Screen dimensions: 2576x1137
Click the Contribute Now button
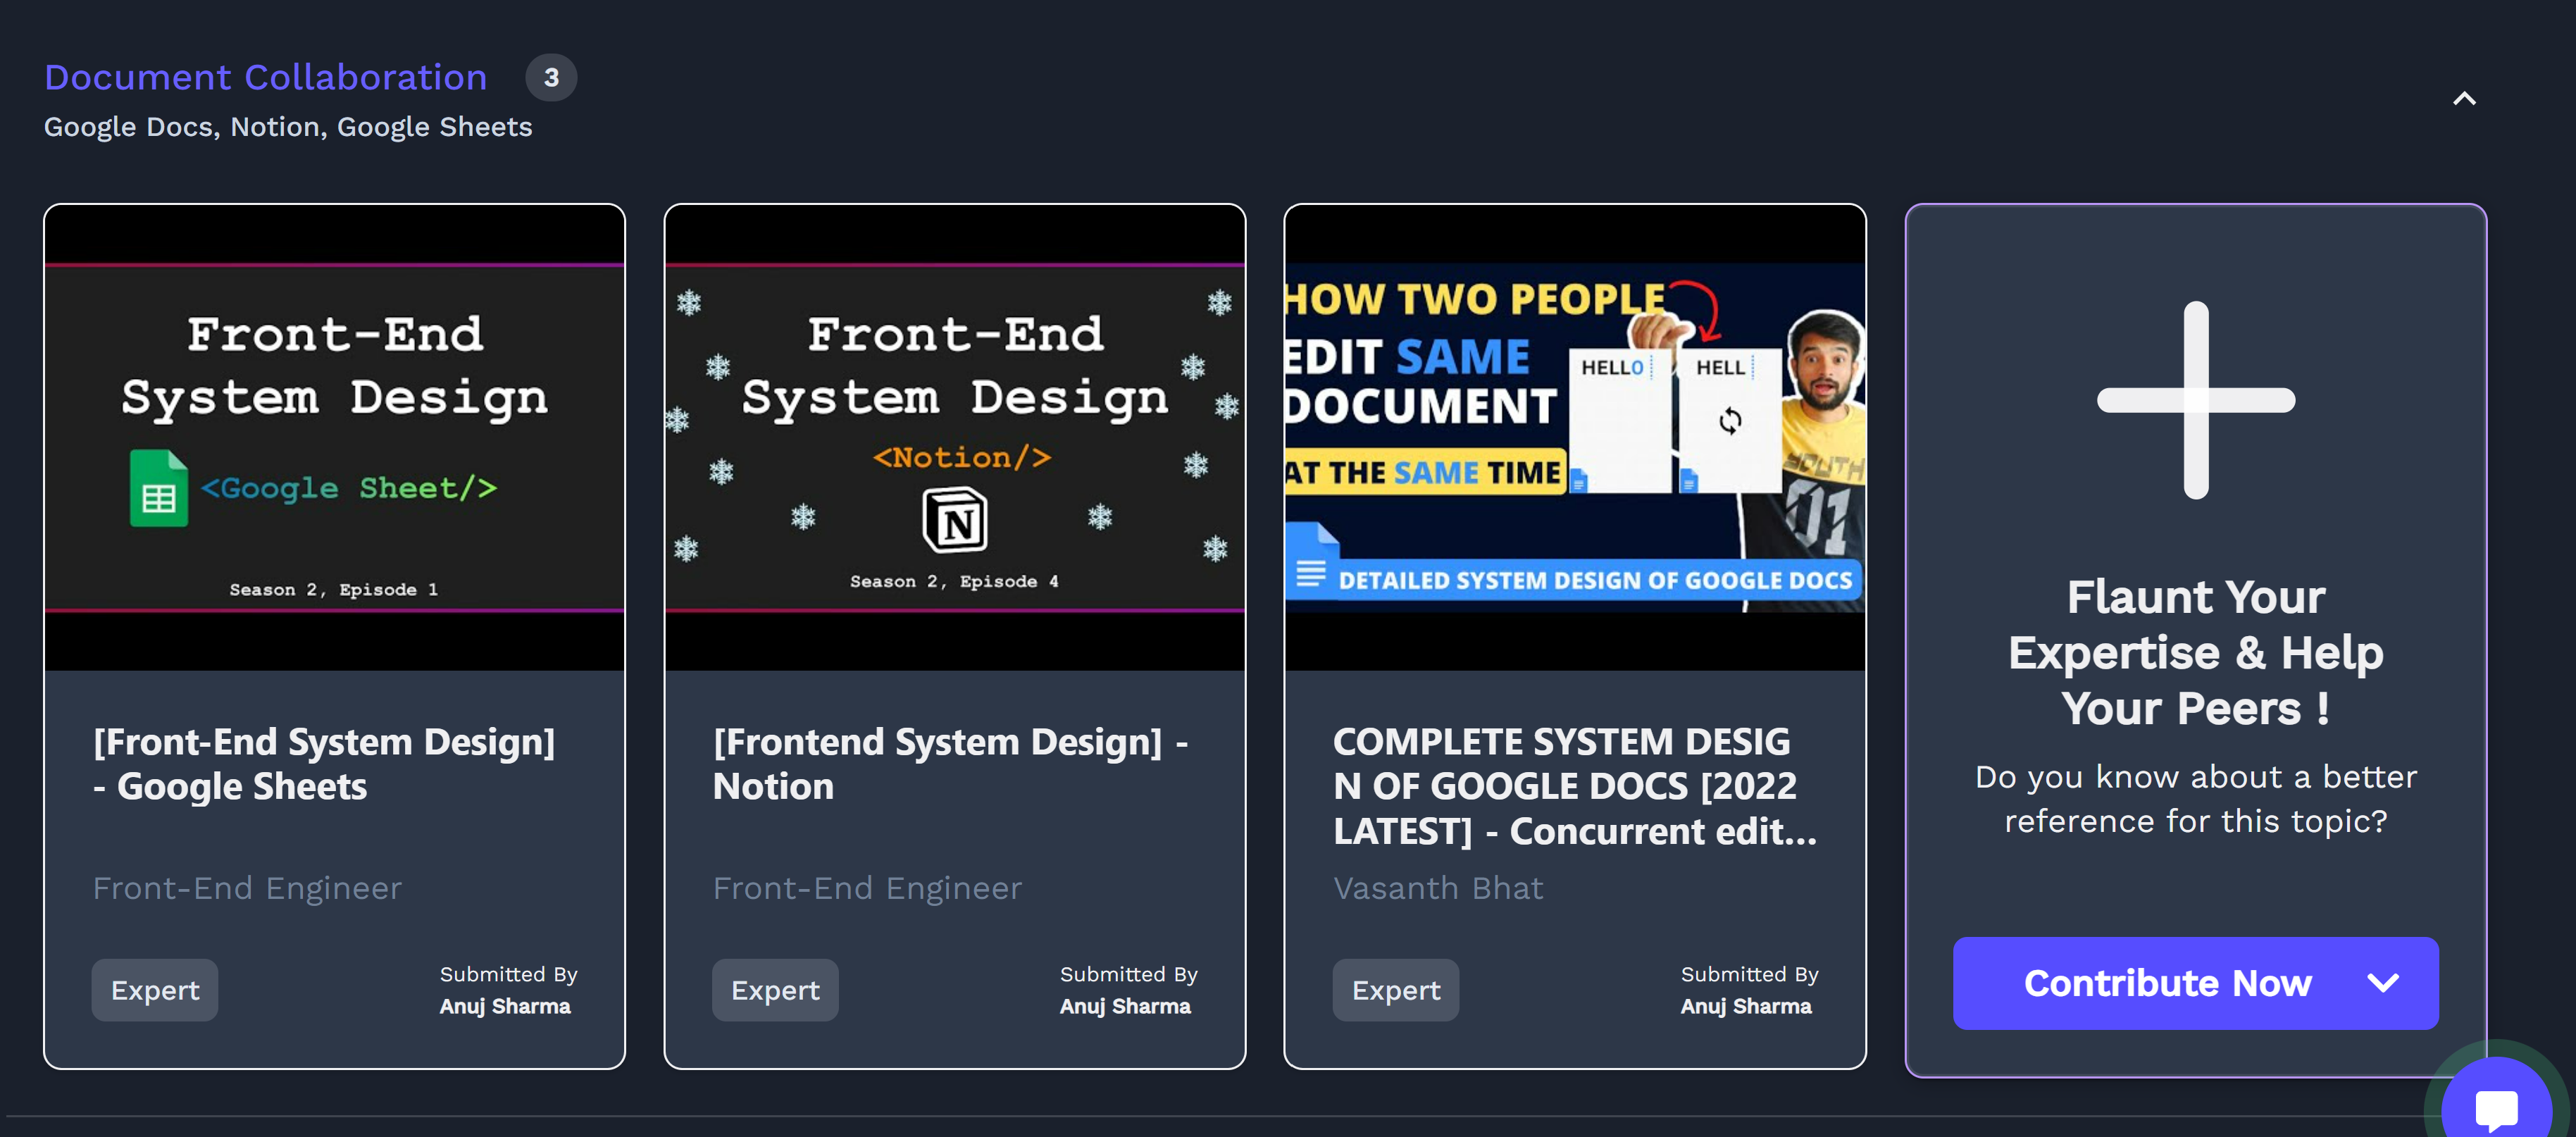click(x=2196, y=983)
